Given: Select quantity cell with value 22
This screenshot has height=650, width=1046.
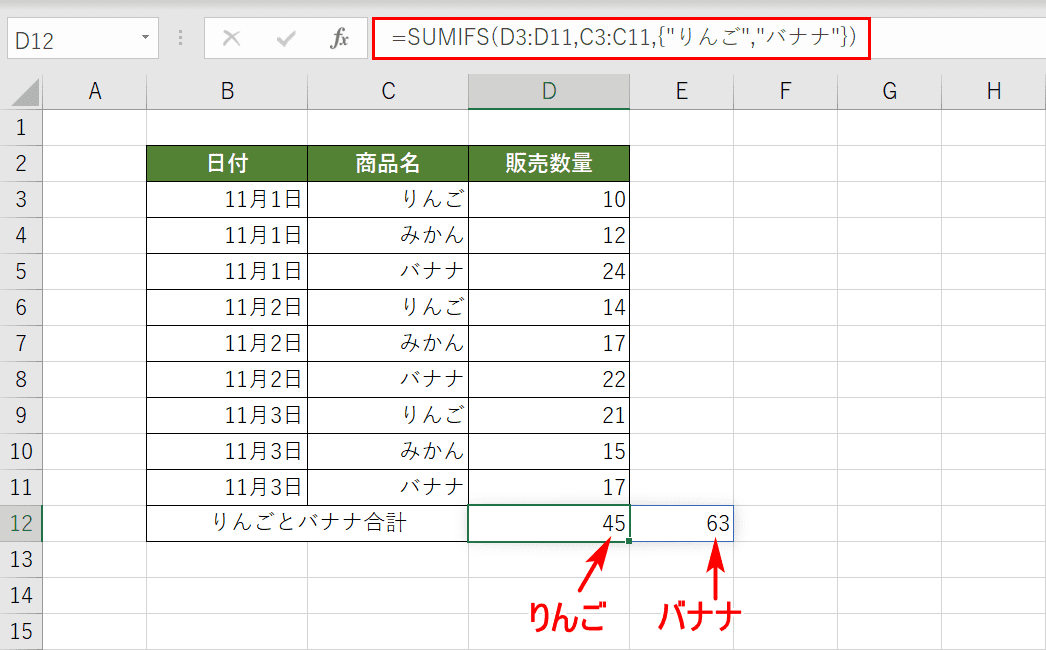Looking at the screenshot, I should point(549,380).
